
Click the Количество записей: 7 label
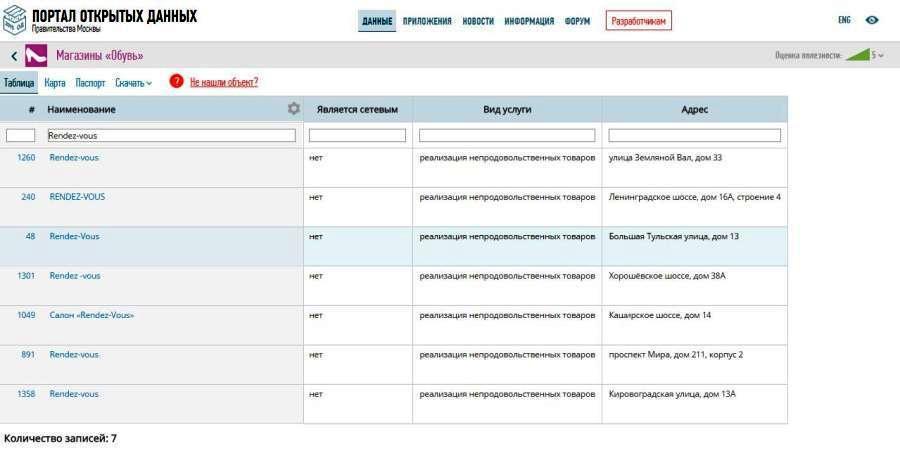click(60, 438)
